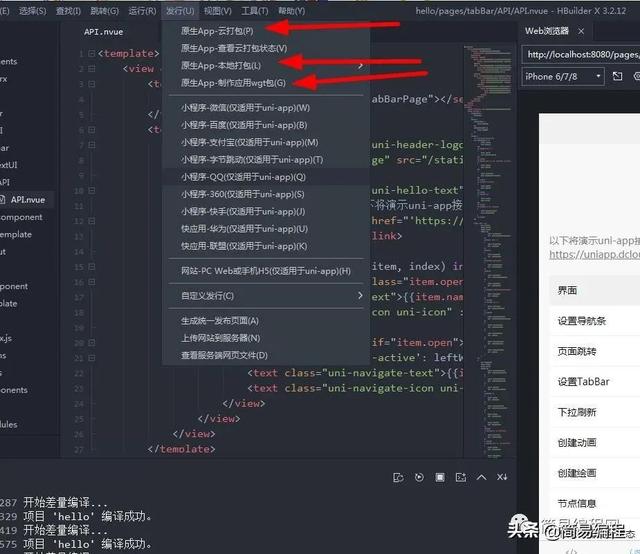The height and width of the screenshot is (554, 640).
Task: Choose 原生App-本地打包(L) menu entry
Action: (x=266, y=65)
